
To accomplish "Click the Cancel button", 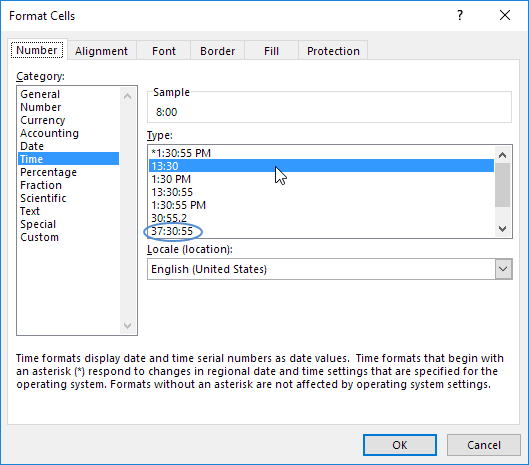I will (484, 445).
